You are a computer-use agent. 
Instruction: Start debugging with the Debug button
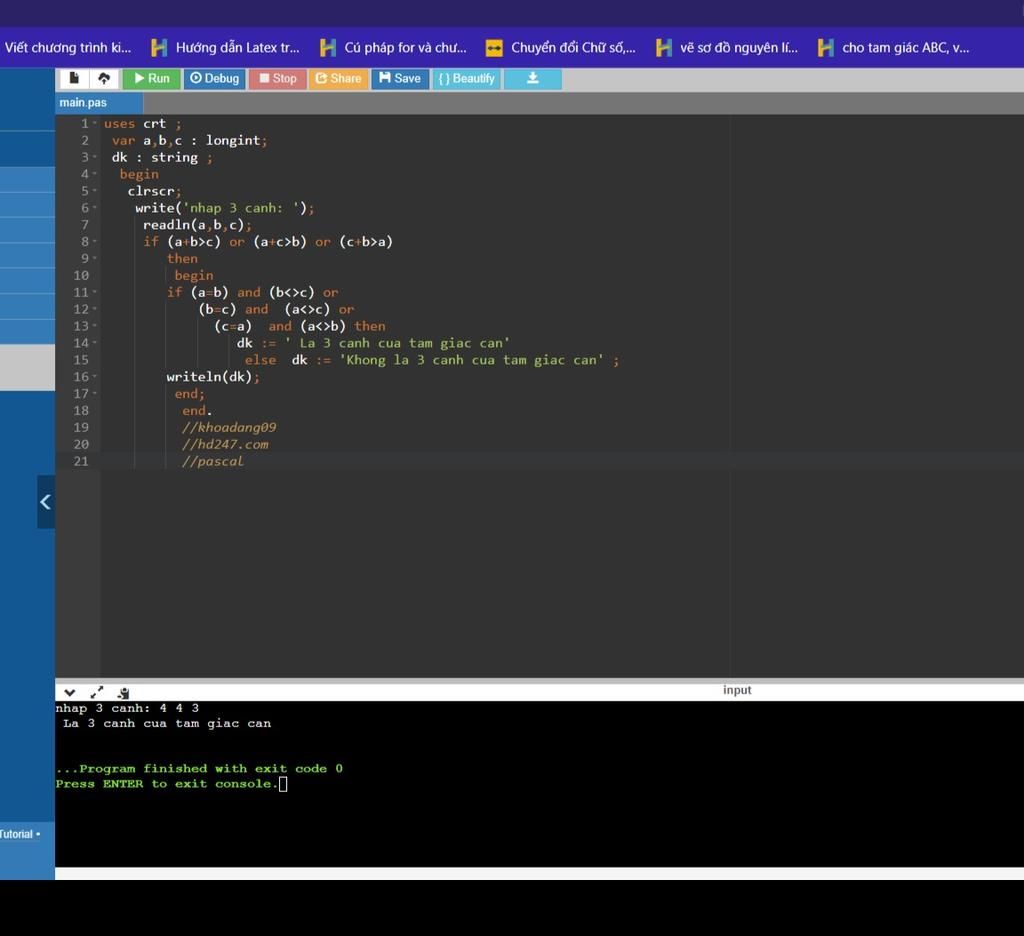pyautogui.click(x=214, y=78)
